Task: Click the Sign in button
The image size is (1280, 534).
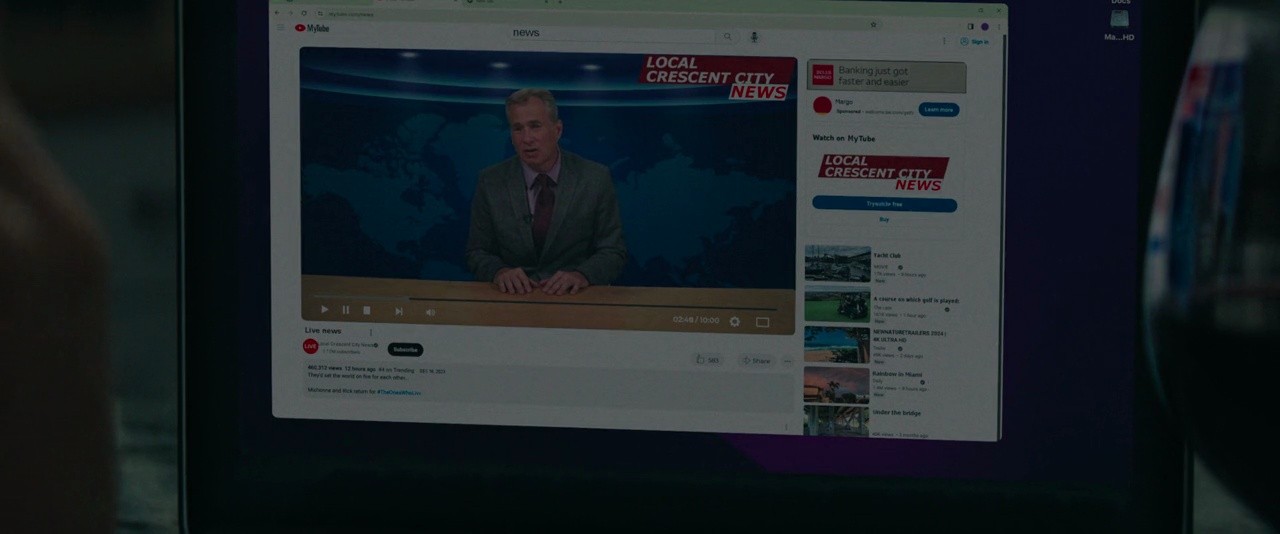Action: coord(974,42)
